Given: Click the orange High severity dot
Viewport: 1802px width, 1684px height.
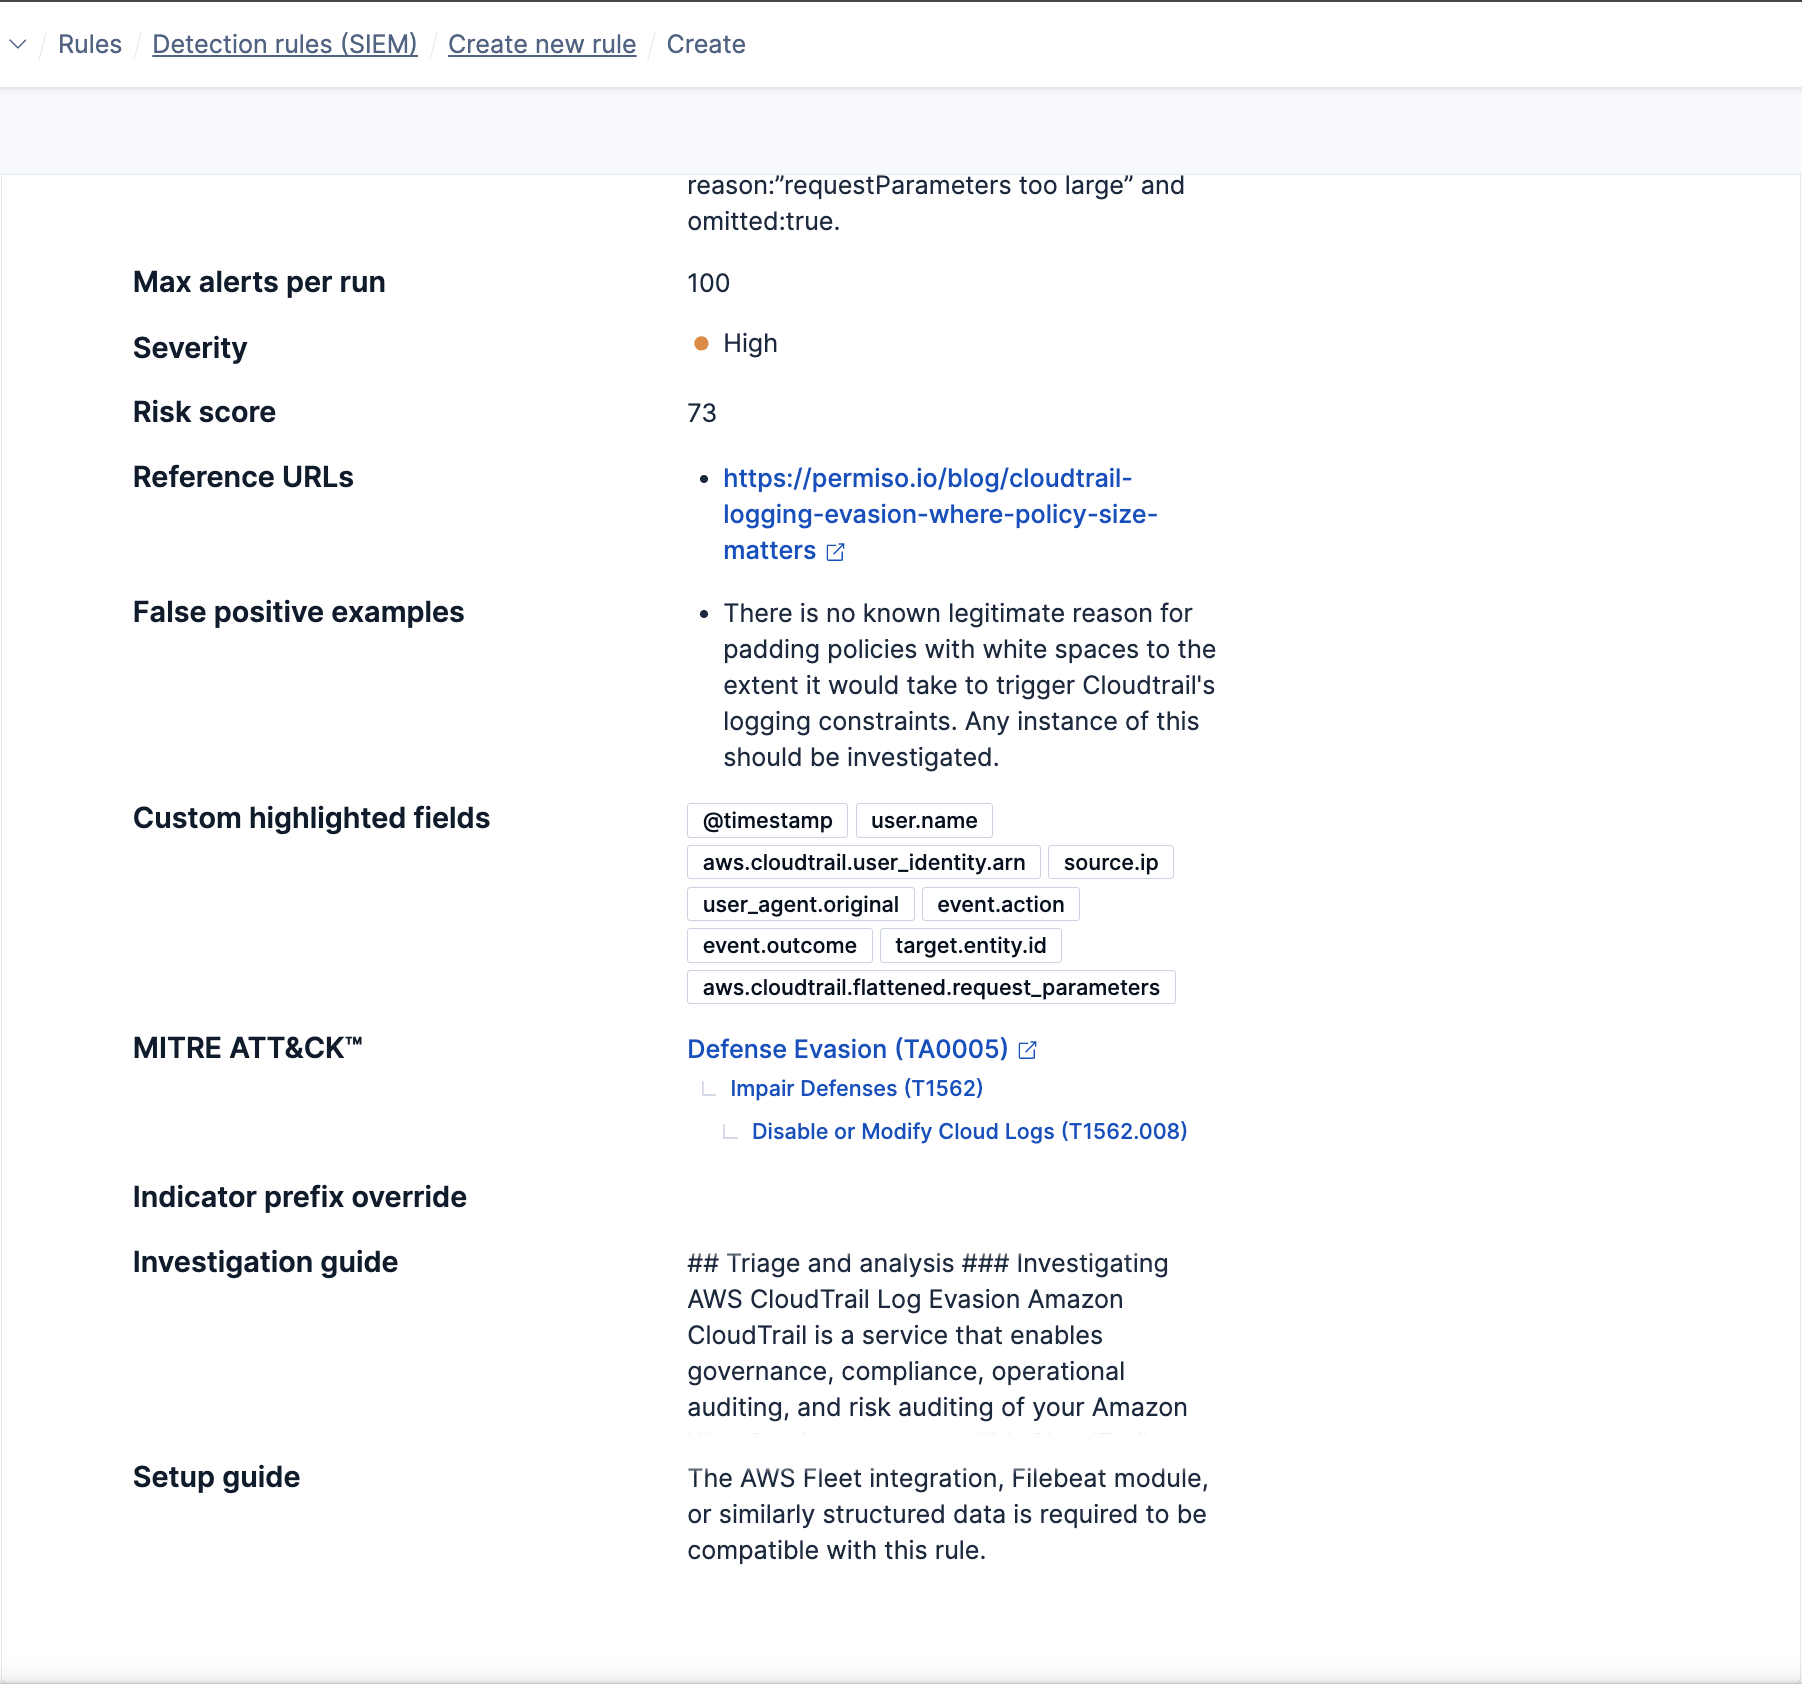Looking at the screenshot, I should [x=701, y=344].
